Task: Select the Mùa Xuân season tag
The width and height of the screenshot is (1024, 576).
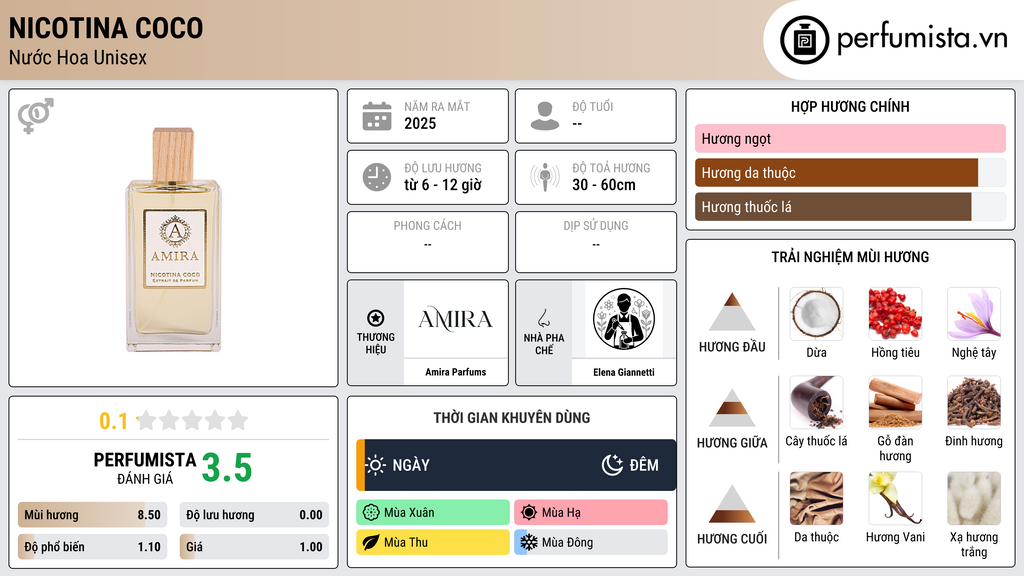Action: point(433,512)
